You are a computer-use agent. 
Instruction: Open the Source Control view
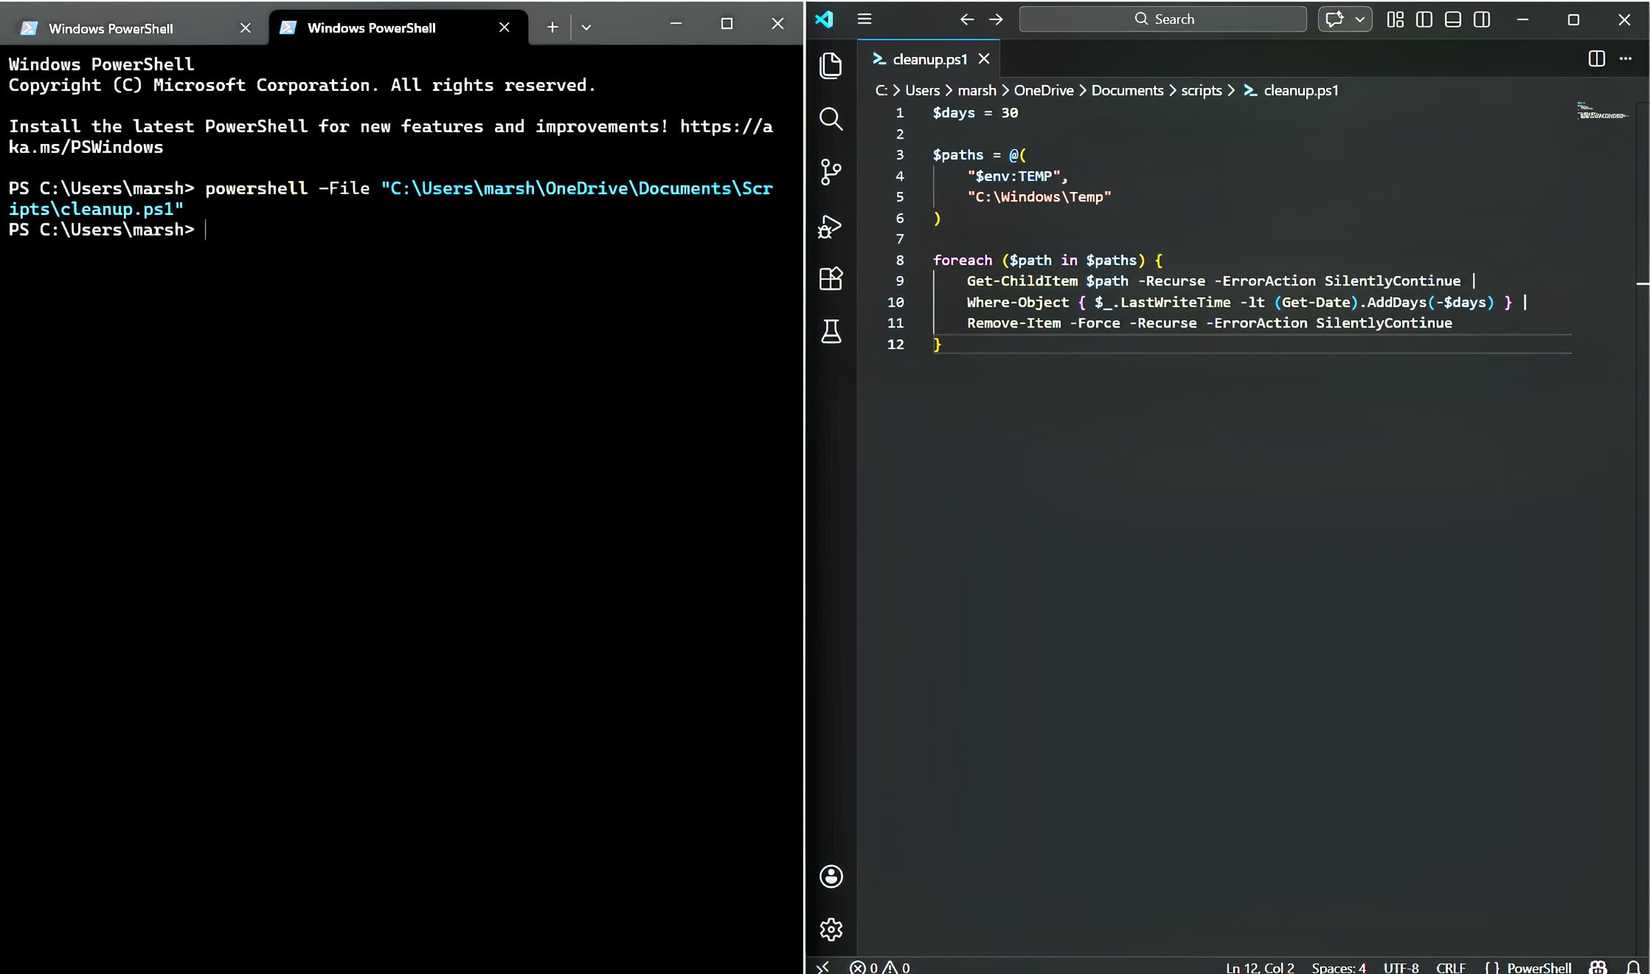pos(830,172)
